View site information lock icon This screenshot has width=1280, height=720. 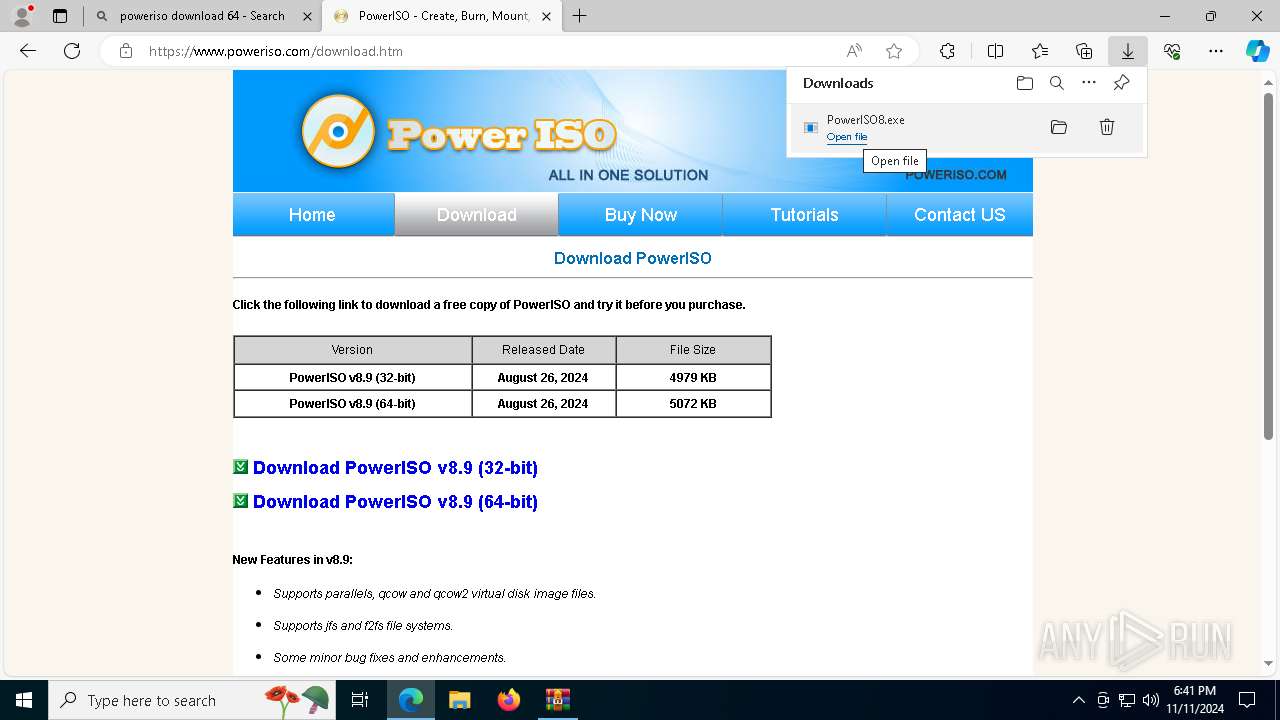pyautogui.click(x=126, y=51)
